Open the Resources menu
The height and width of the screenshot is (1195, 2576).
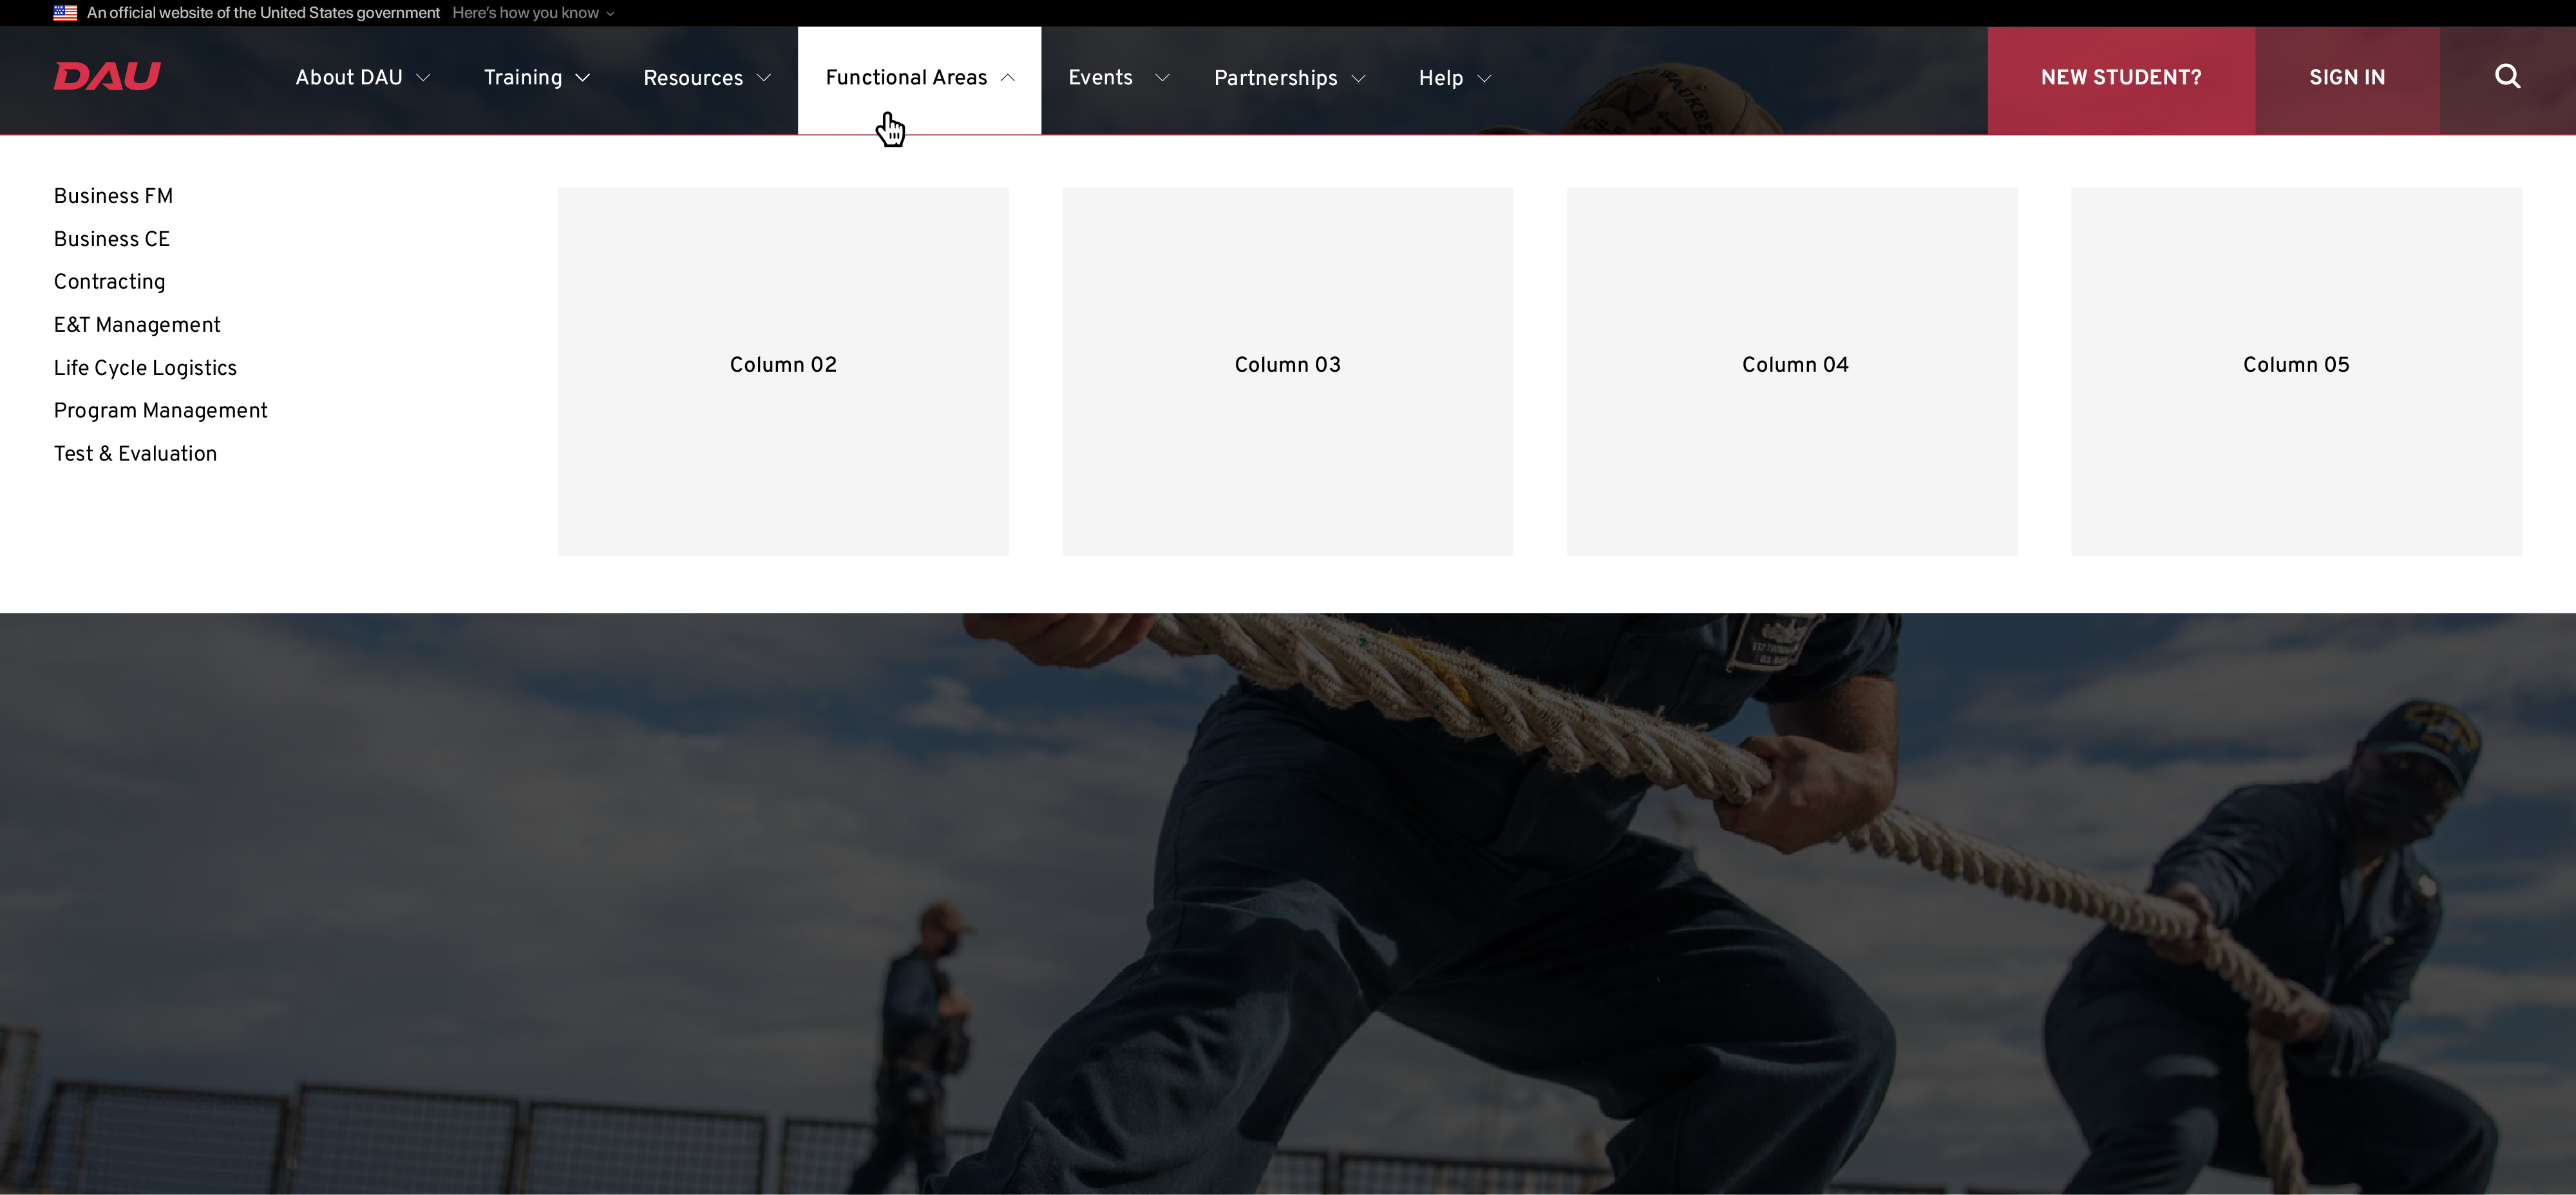point(707,78)
